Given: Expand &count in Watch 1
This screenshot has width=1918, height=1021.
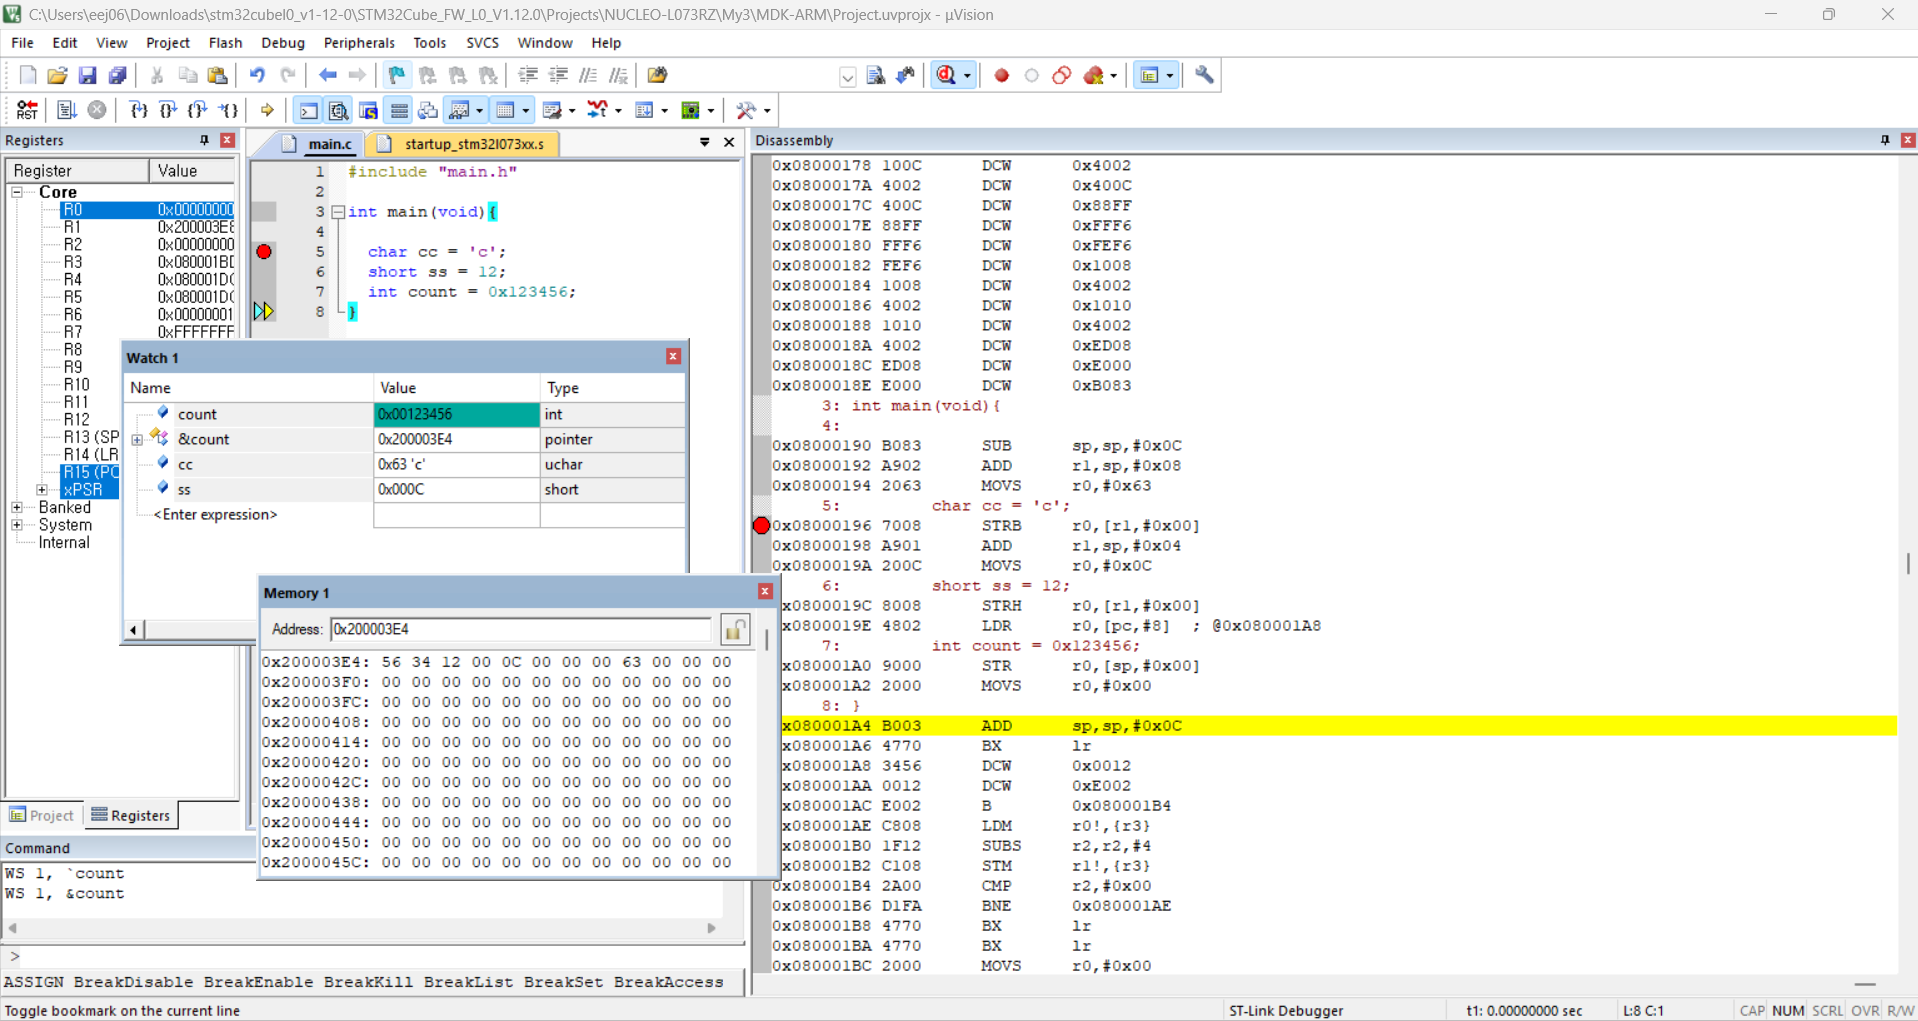Looking at the screenshot, I should click(x=137, y=440).
